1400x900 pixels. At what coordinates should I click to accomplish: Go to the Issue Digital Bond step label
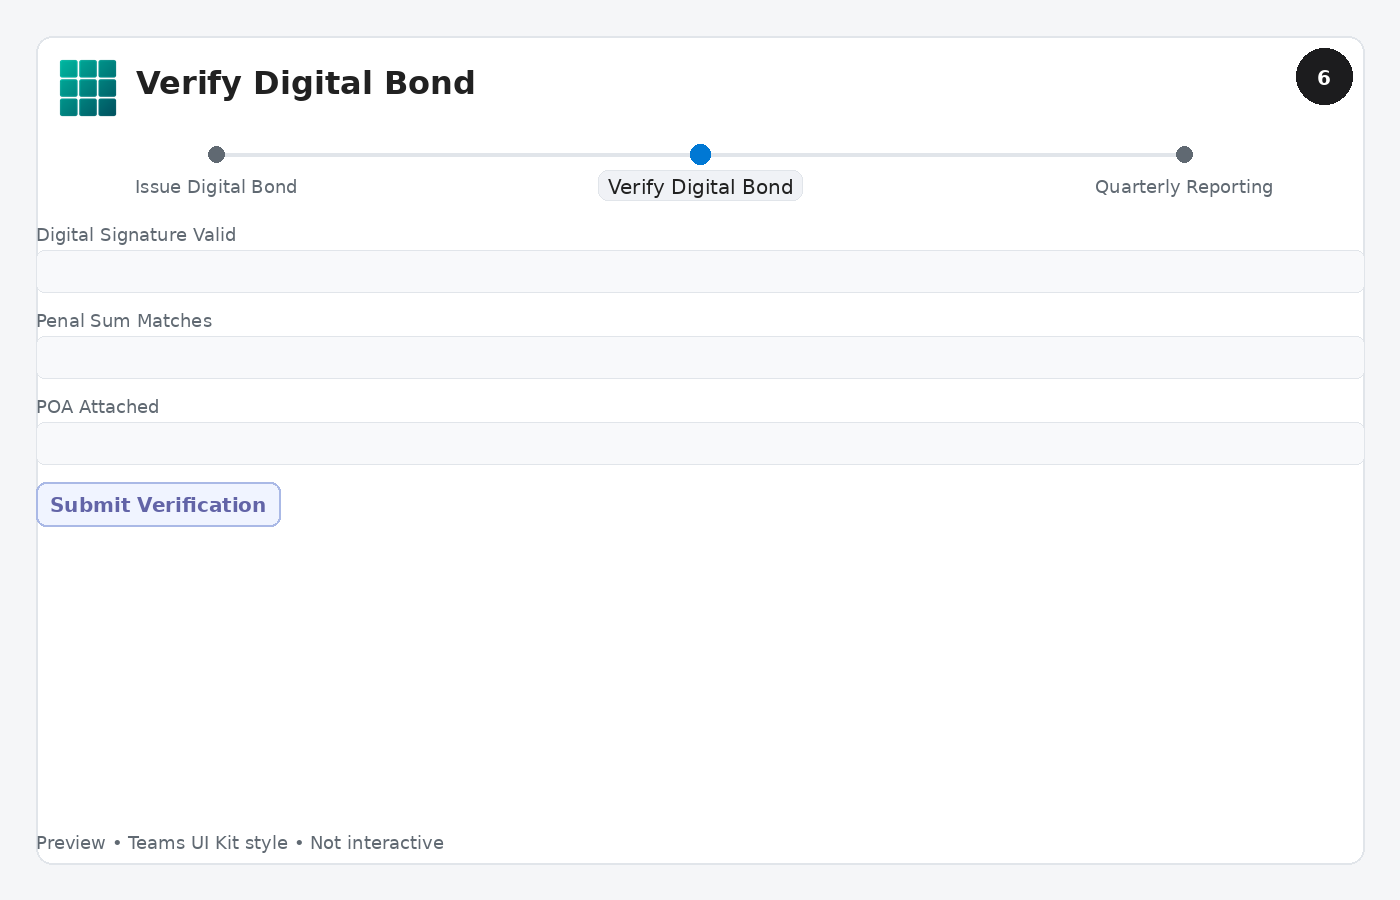pos(216,187)
